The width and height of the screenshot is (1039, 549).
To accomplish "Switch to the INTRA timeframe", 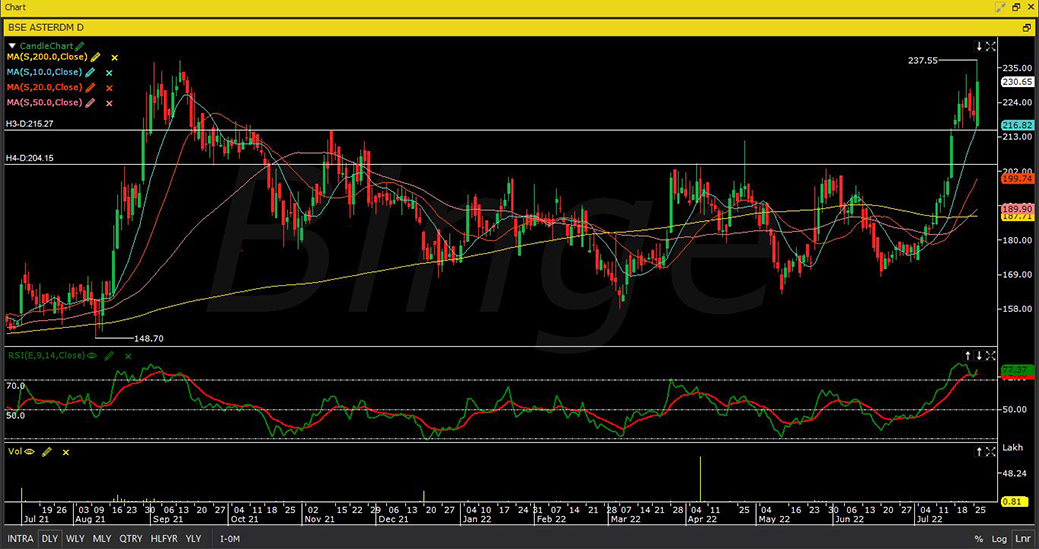I will [x=20, y=538].
